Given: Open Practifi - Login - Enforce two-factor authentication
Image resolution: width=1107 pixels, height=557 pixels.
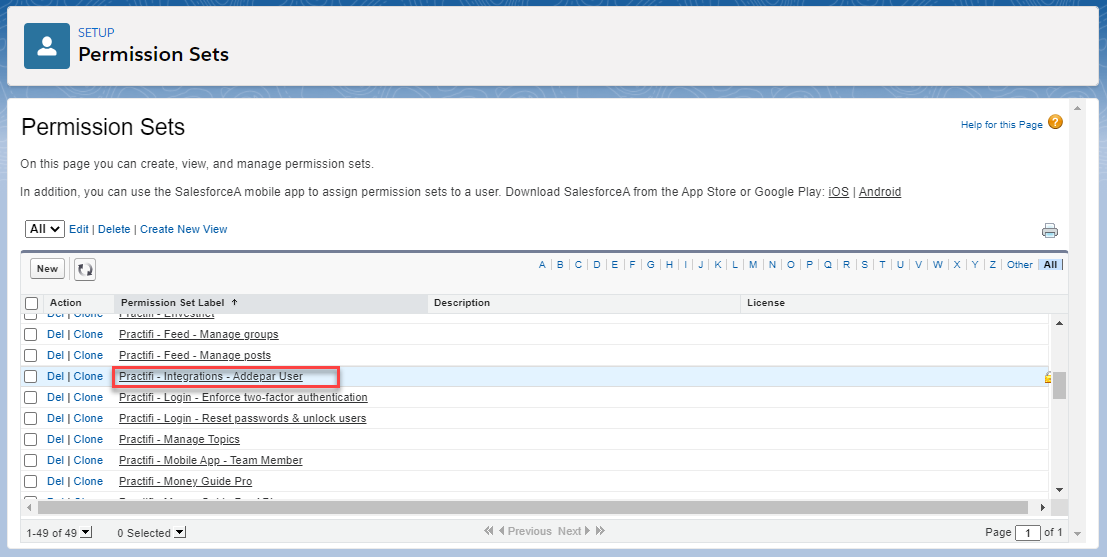Looking at the screenshot, I should point(243,397).
